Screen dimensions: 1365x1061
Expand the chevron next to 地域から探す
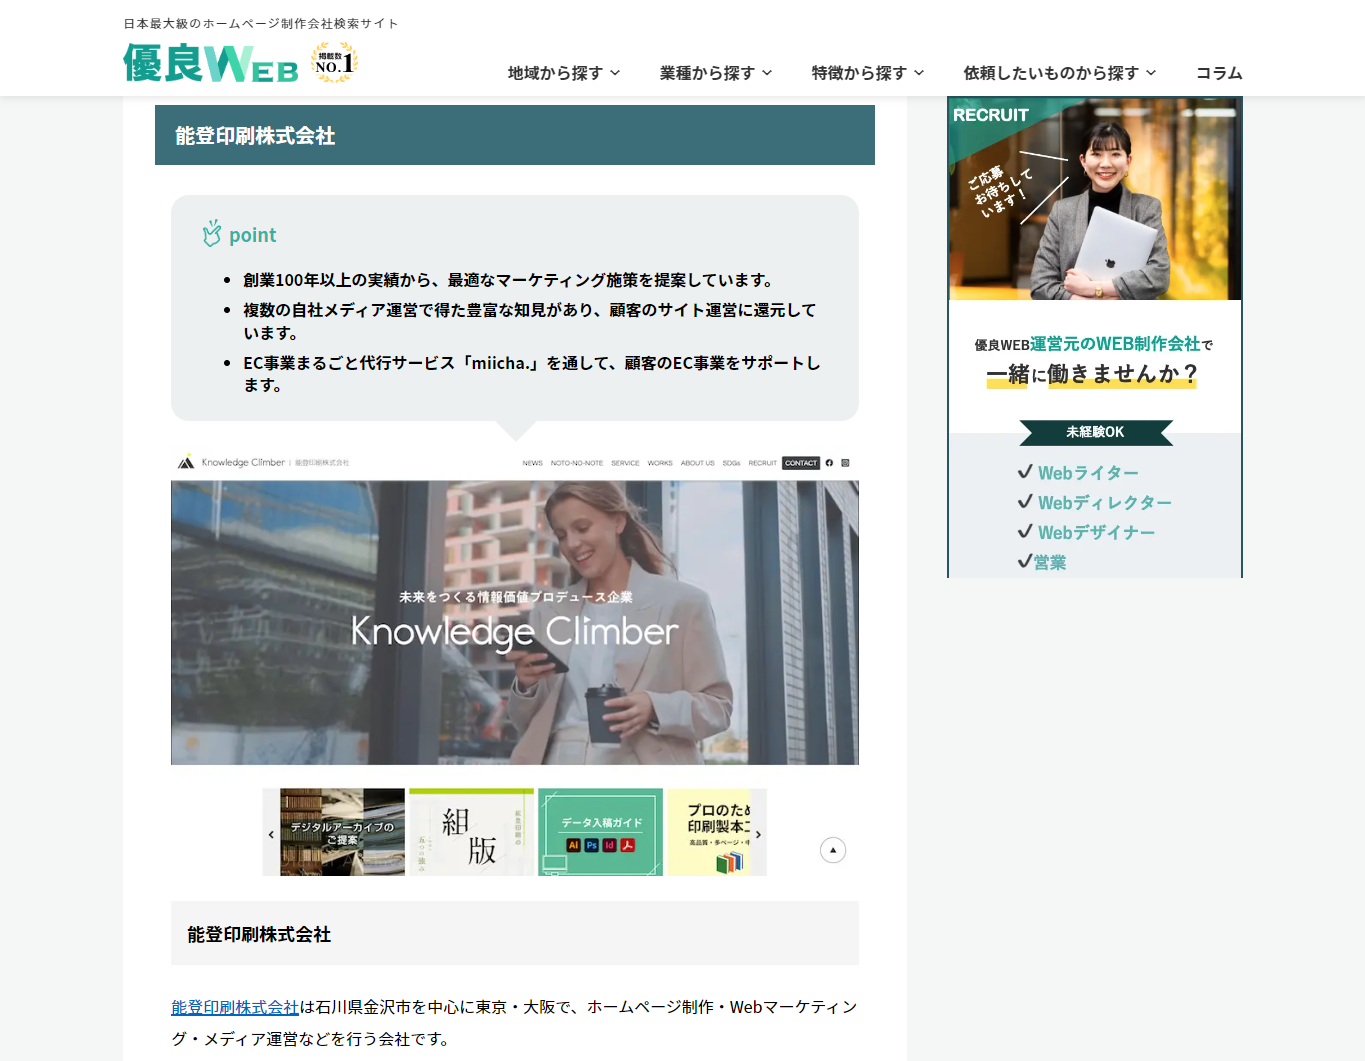[x=615, y=73]
